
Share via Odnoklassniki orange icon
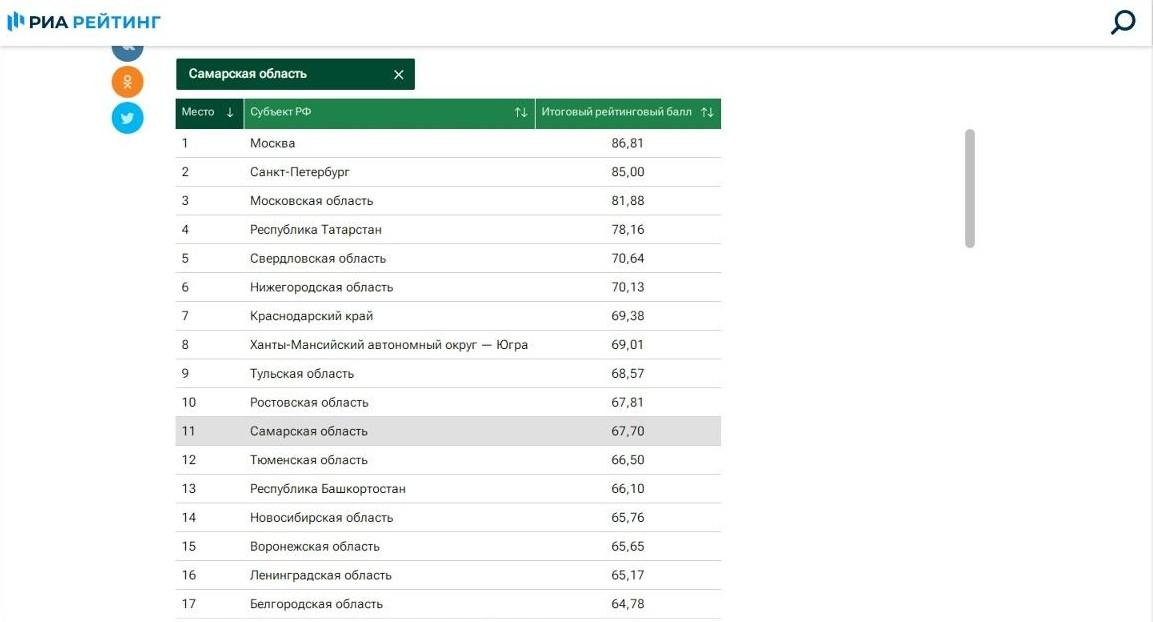pos(127,82)
